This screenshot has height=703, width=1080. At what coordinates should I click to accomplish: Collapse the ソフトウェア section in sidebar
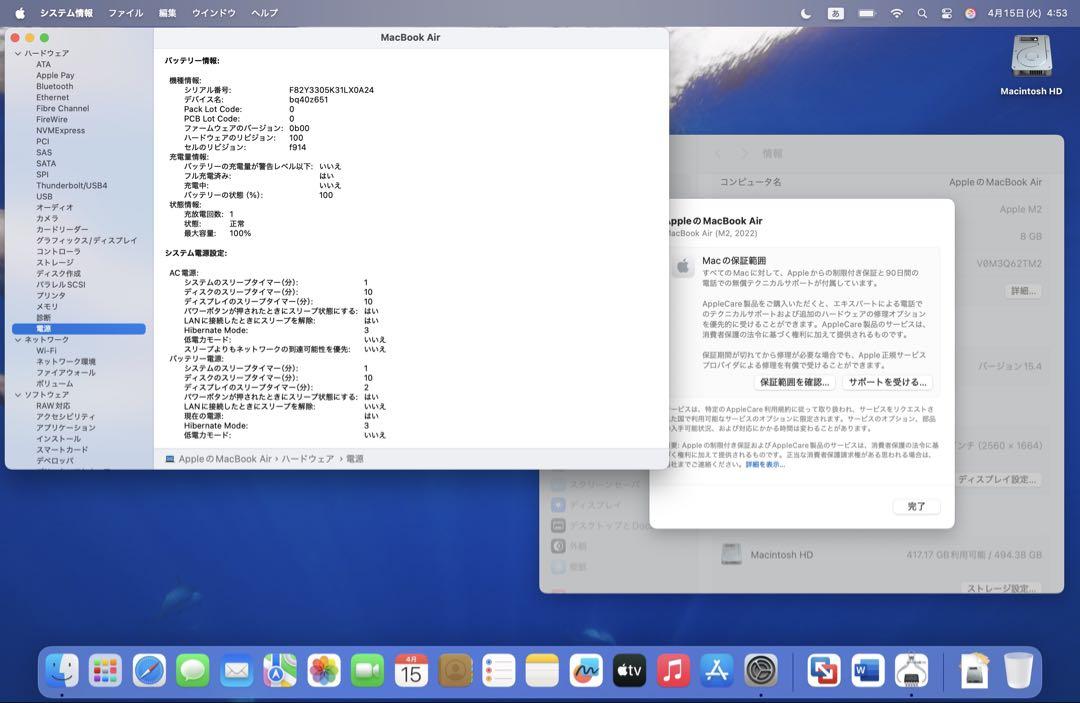point(18,395)
